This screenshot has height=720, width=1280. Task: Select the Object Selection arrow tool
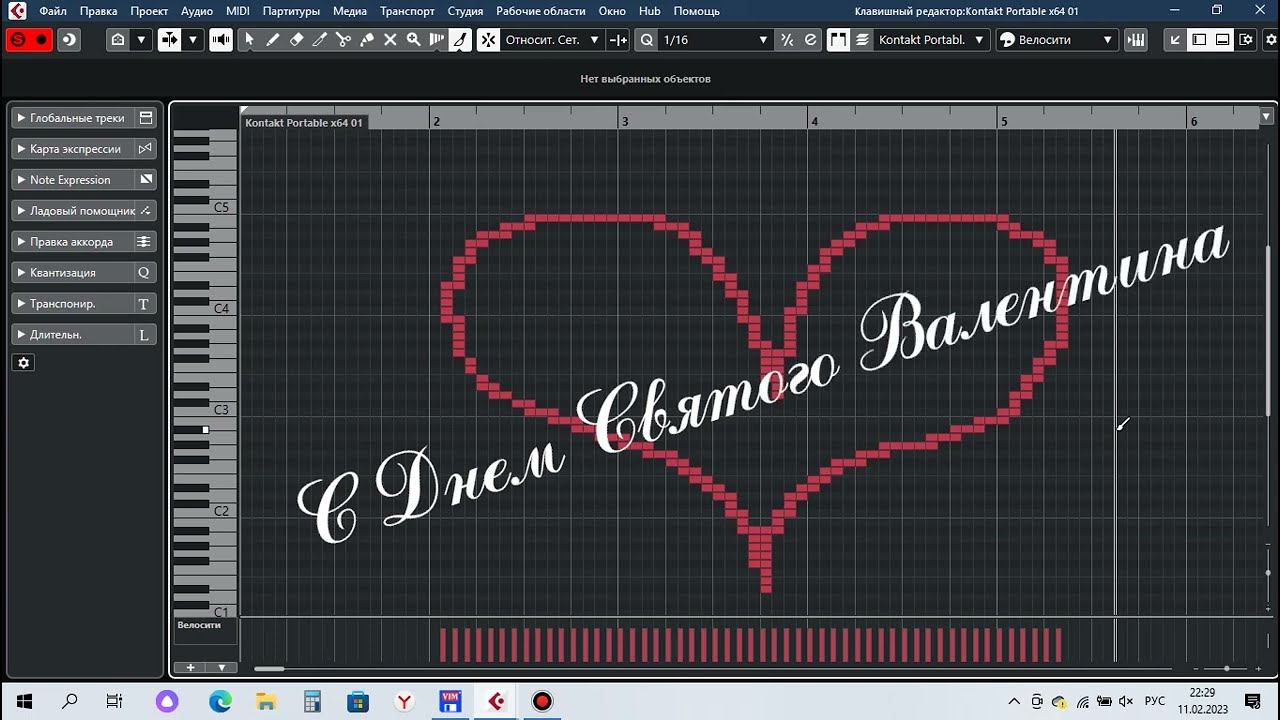coord(249,40)
